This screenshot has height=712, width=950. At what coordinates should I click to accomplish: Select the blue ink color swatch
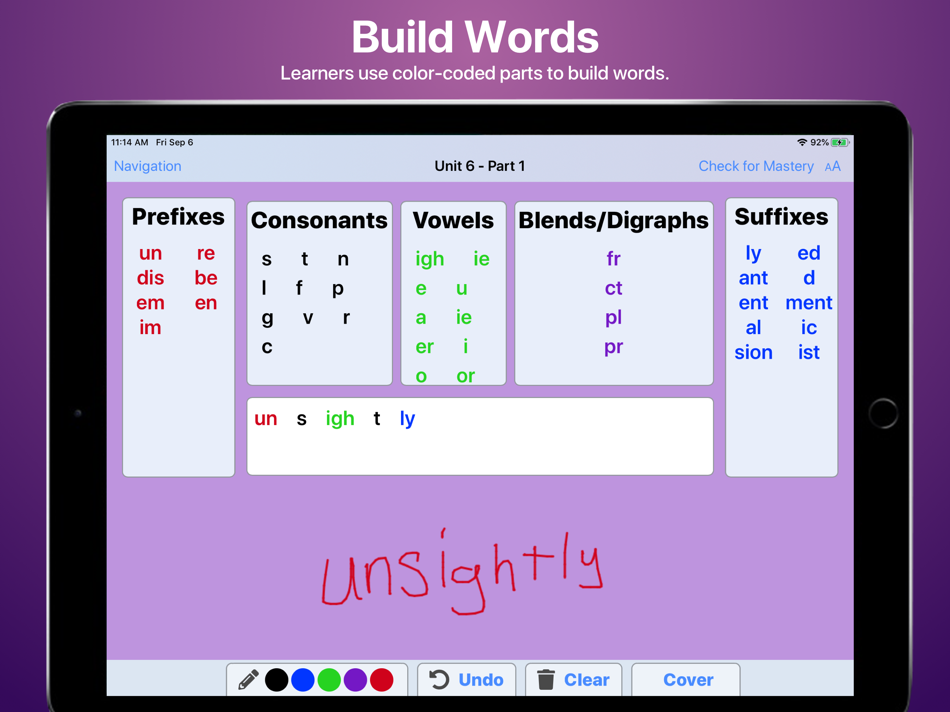pos(303,679)
